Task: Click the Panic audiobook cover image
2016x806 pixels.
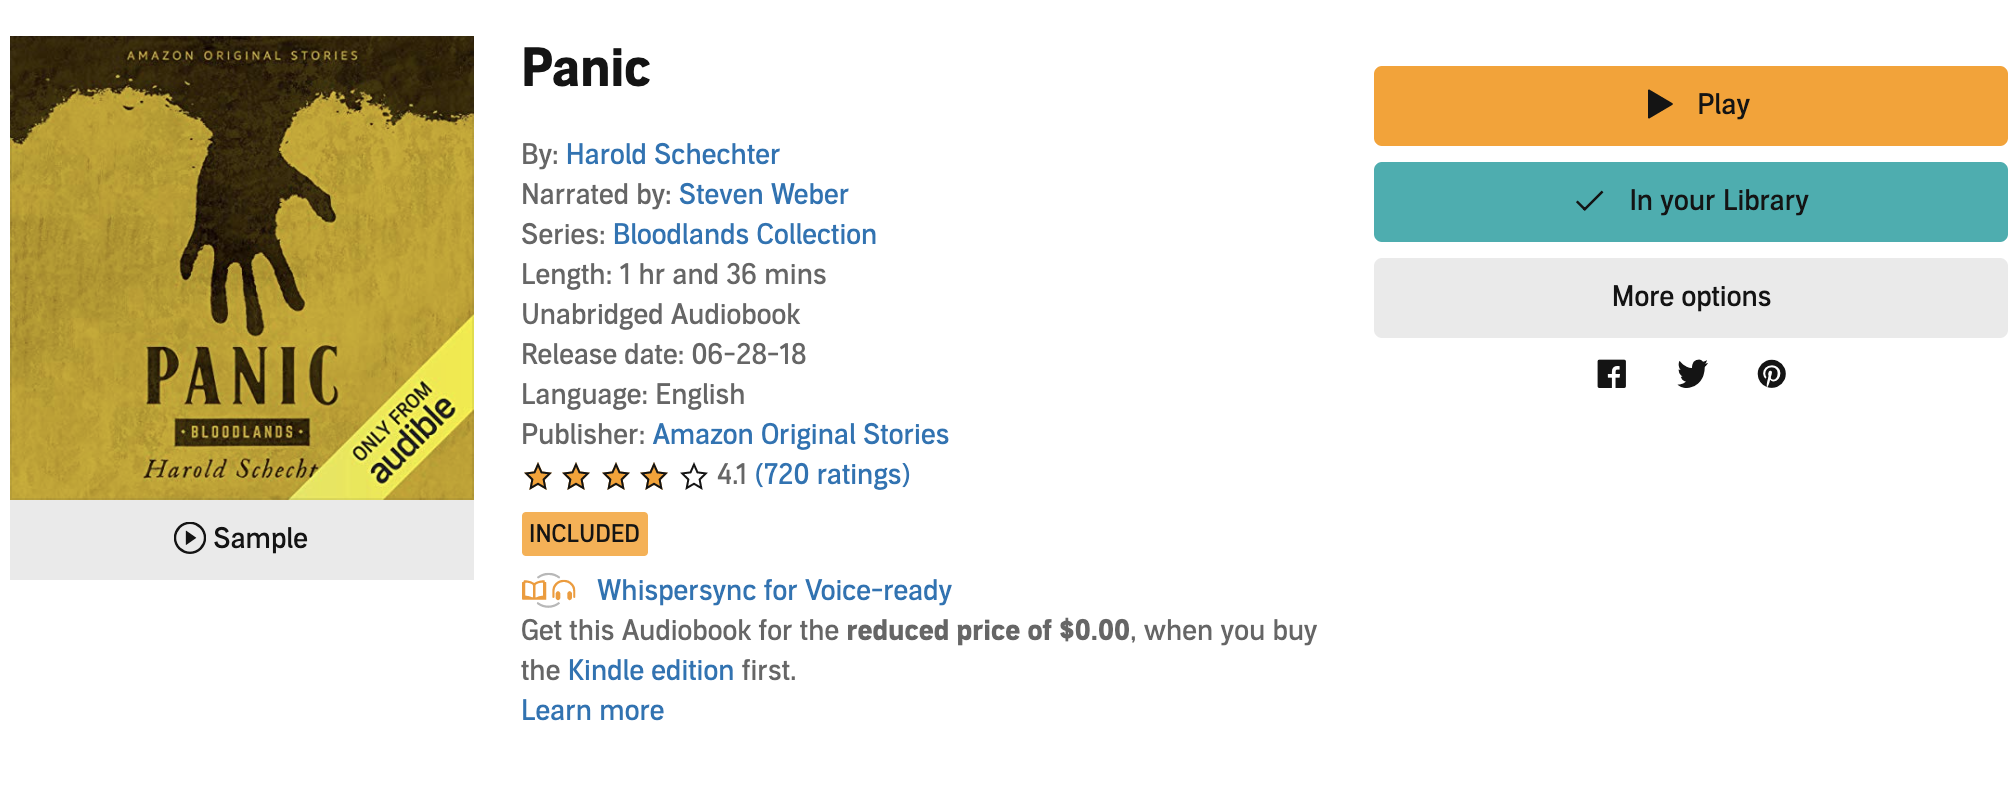Action: click(242, 268)
